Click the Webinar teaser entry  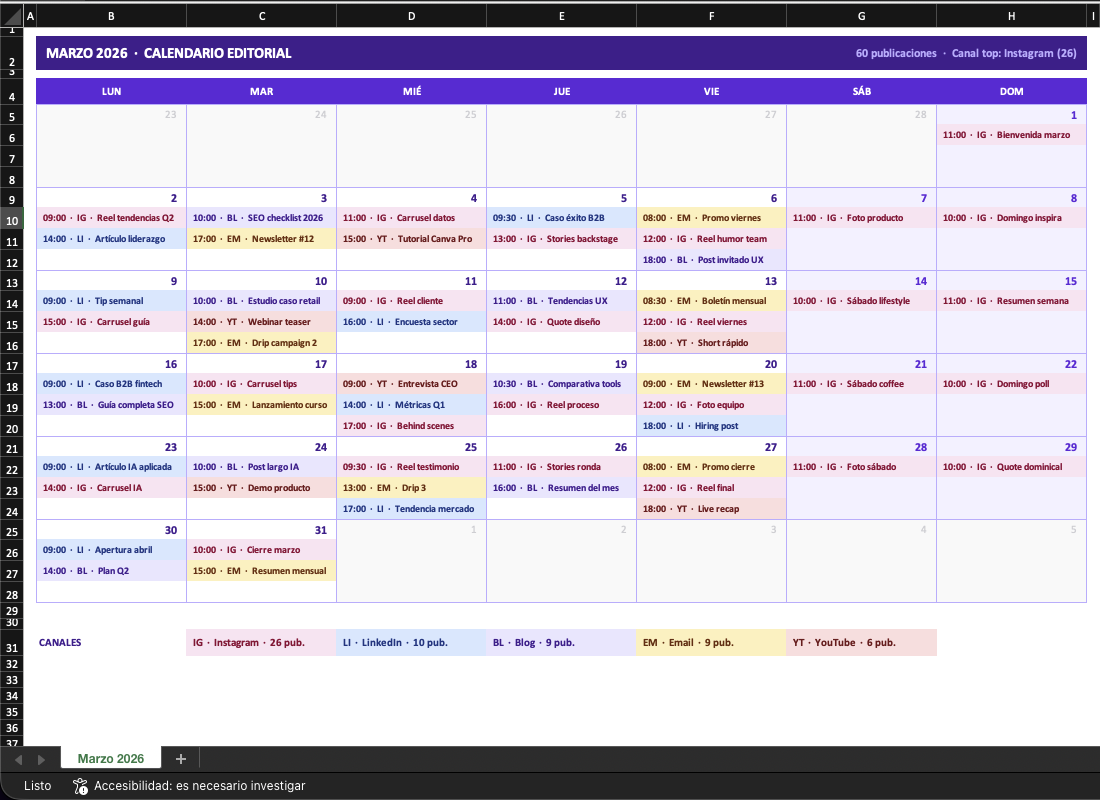pyautogui.click(x=262, y=321)
